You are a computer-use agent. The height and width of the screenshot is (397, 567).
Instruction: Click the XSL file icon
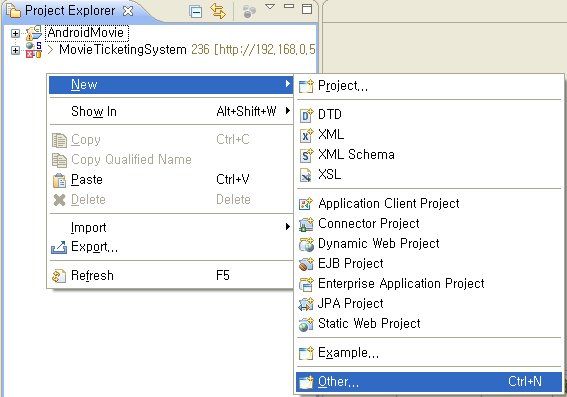(306, 175)
